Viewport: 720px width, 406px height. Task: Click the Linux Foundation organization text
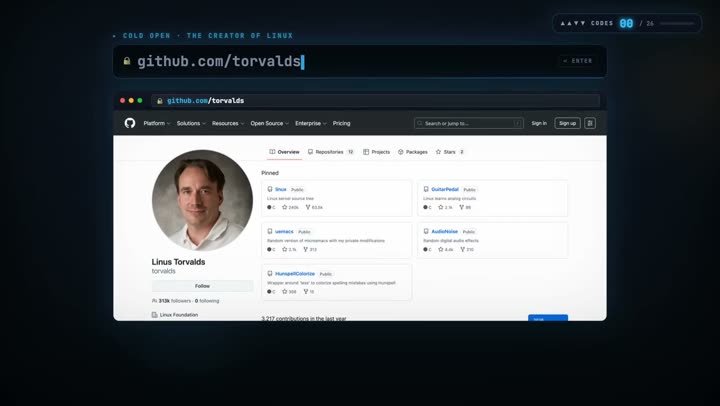(x=179, y=315)
